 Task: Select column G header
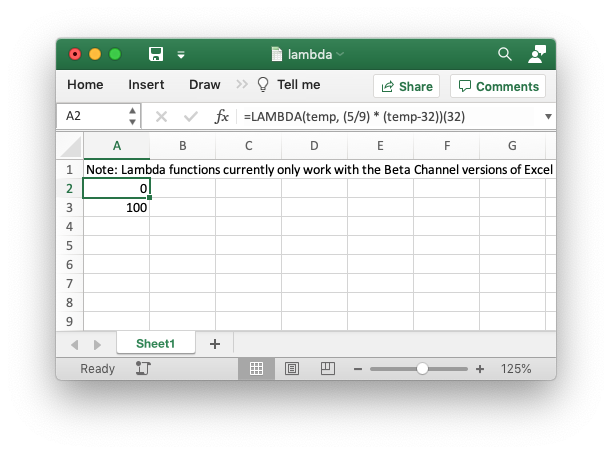tap(512, 146)
